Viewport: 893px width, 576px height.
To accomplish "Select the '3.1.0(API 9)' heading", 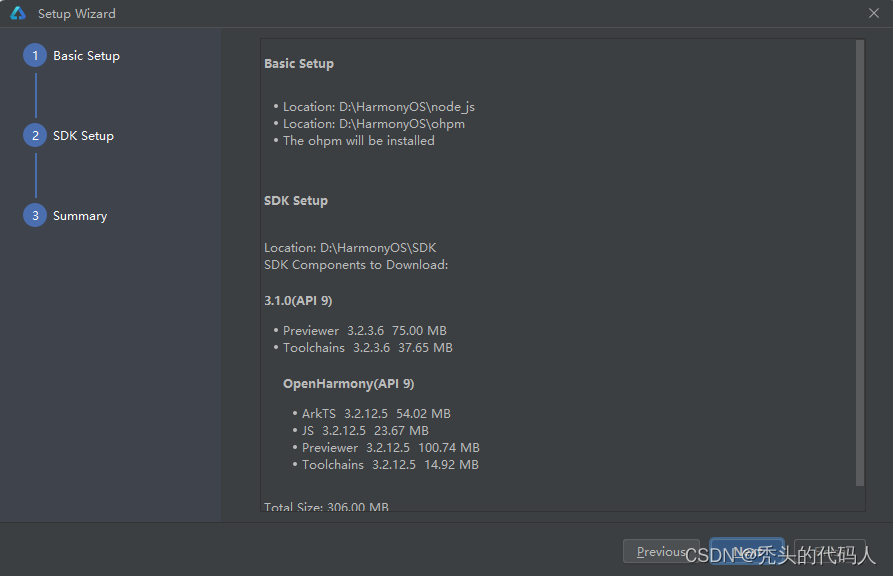I will (298, 301).
